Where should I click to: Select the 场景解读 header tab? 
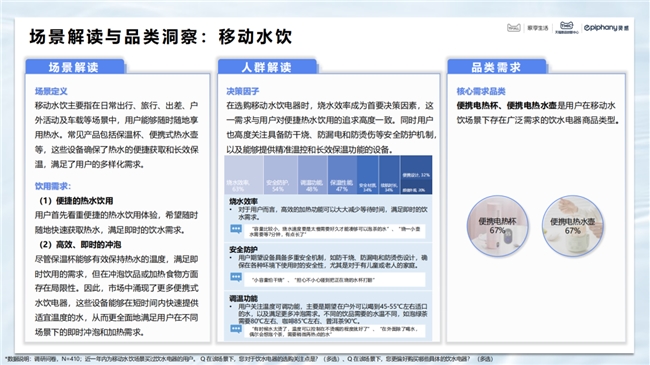coord(75,67)
